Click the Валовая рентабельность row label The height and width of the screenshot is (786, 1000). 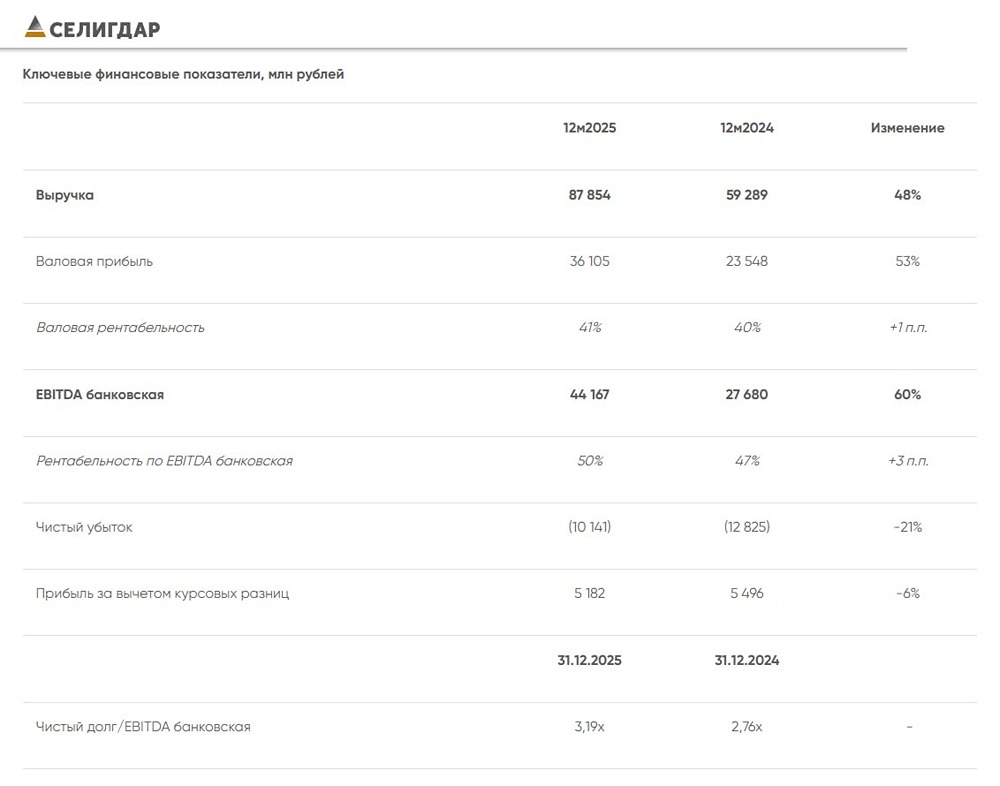120,328
